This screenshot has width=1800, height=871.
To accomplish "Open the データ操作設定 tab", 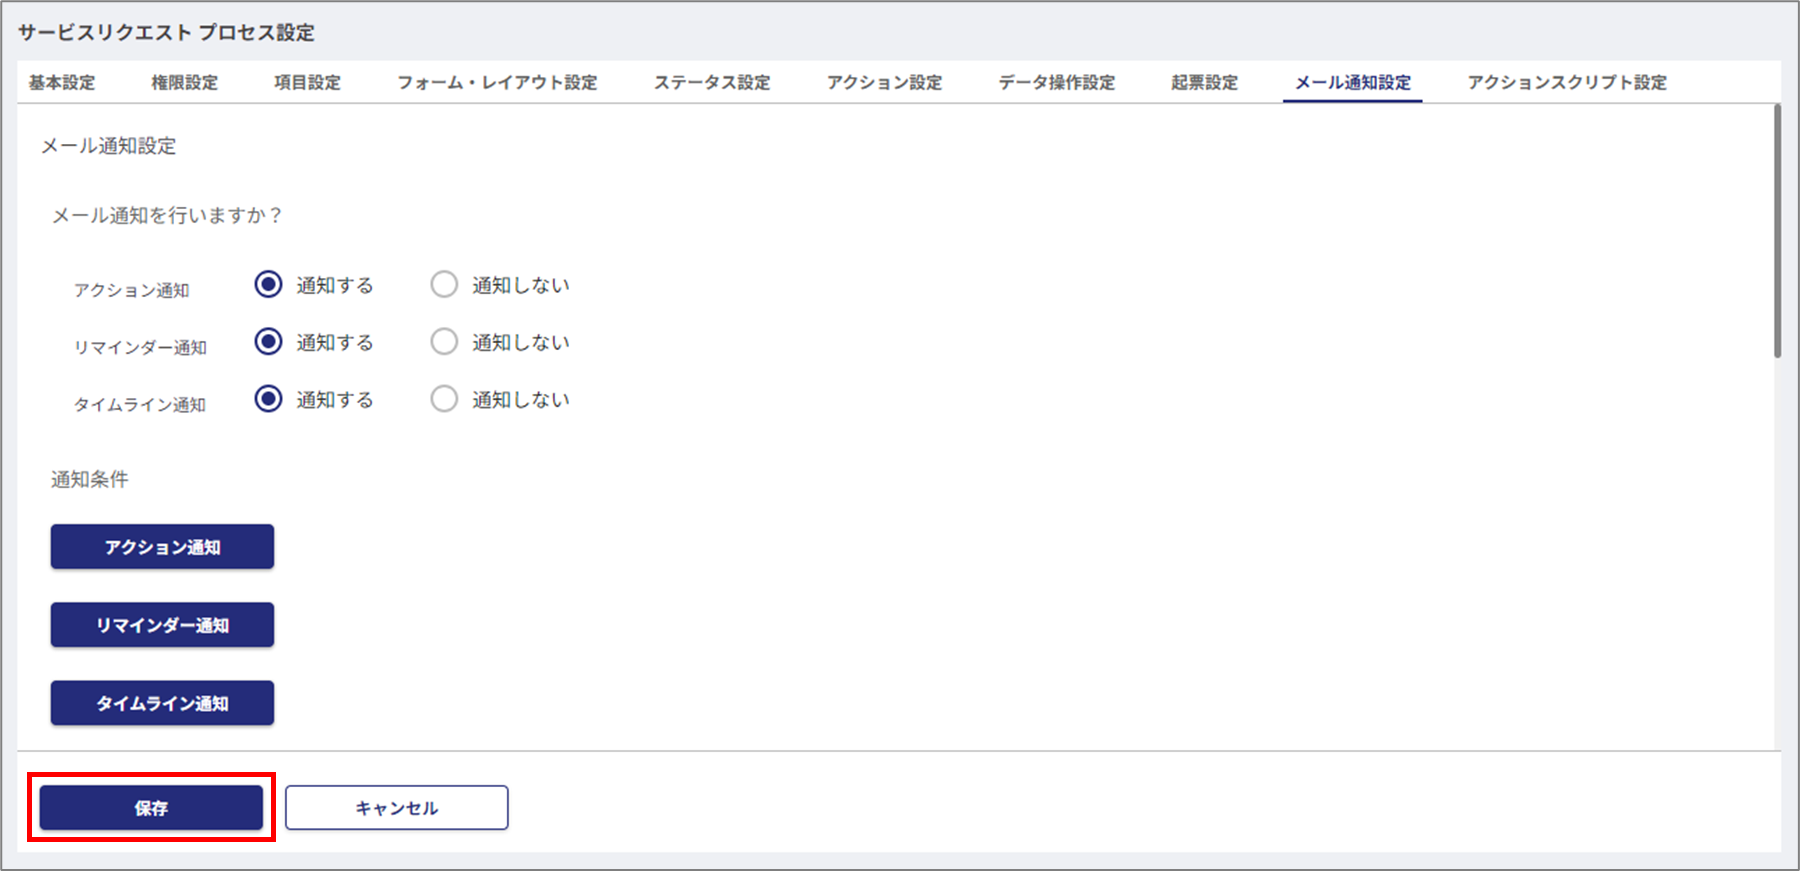I will [x=1056, y=83].
